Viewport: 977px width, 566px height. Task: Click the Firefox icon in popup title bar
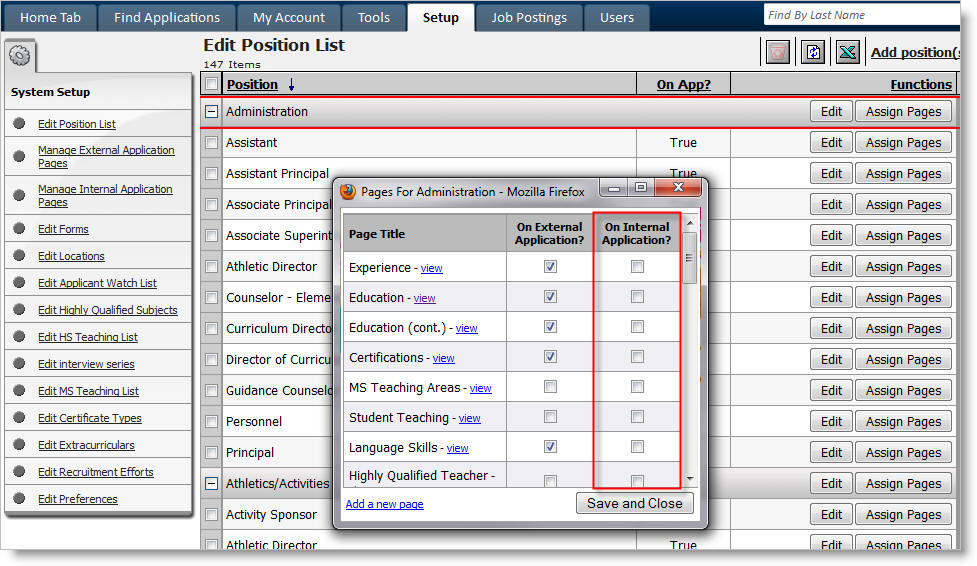[x=348, y=191]
